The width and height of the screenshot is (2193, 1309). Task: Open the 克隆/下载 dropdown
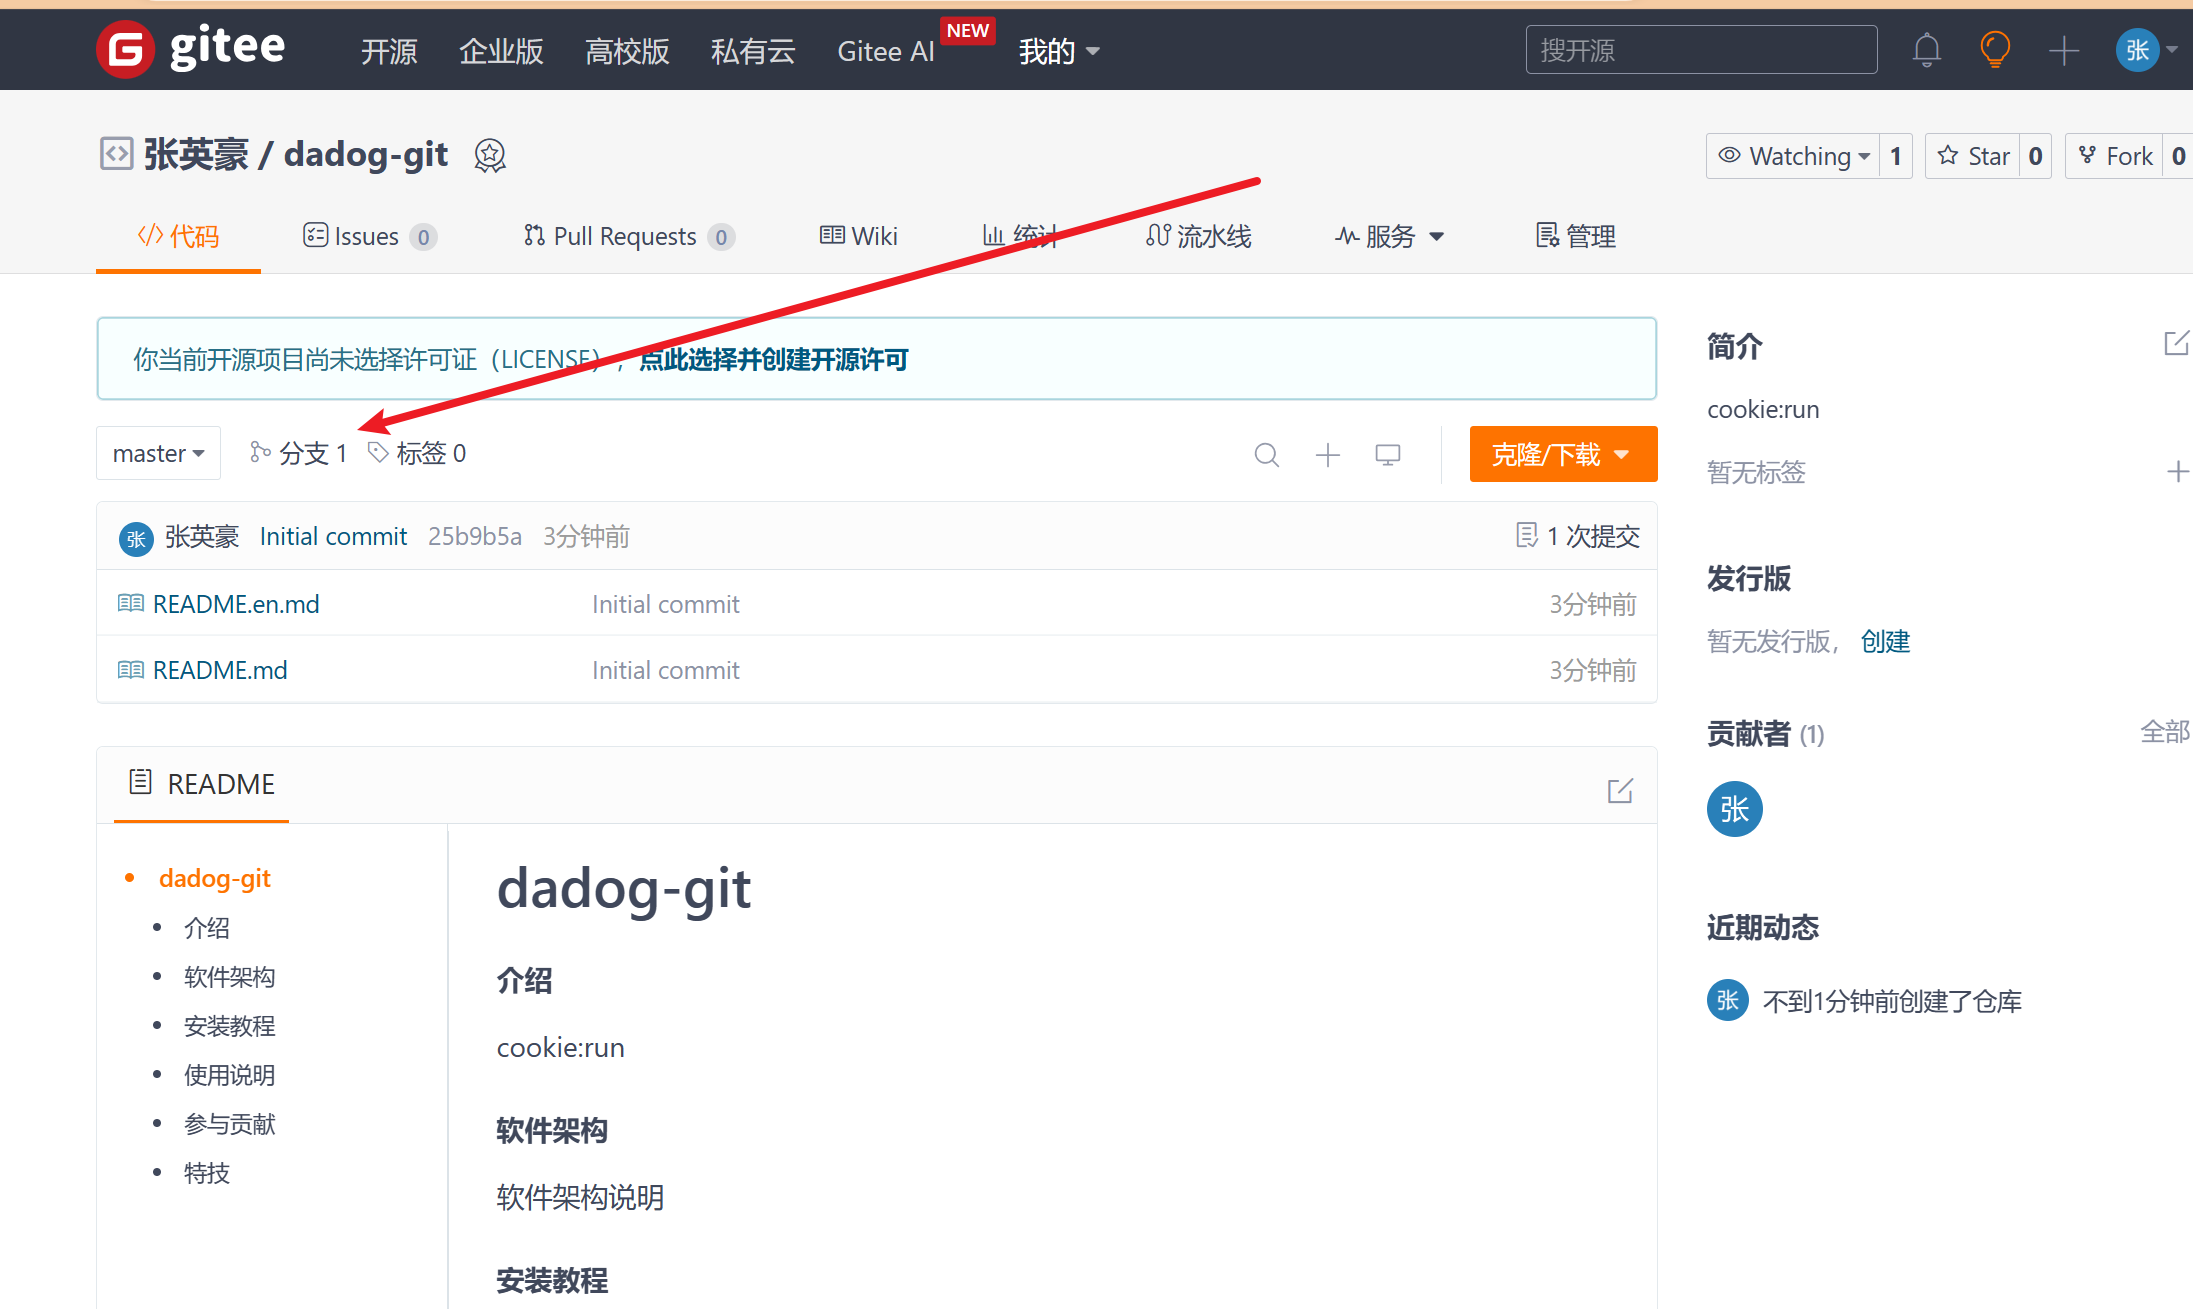point(1562,455)
